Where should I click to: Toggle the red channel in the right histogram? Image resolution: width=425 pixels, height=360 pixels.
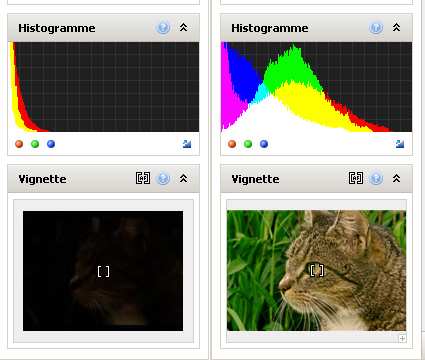(x=232, y=144)
